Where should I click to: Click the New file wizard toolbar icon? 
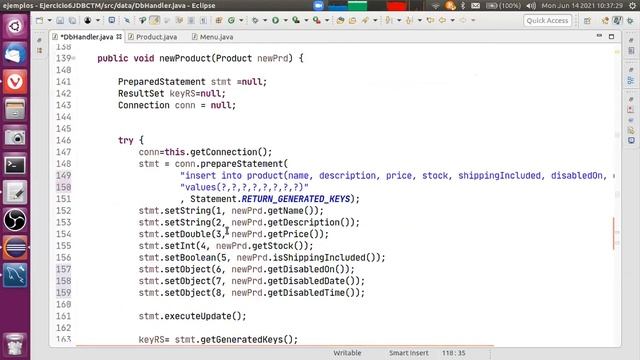tap(40, 20)
